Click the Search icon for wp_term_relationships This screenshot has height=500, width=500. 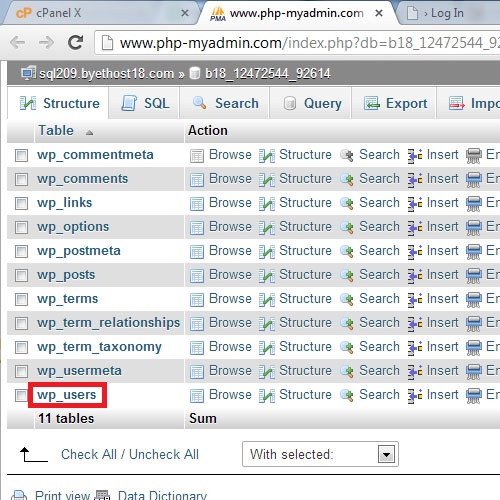click(x=347, y=323)
